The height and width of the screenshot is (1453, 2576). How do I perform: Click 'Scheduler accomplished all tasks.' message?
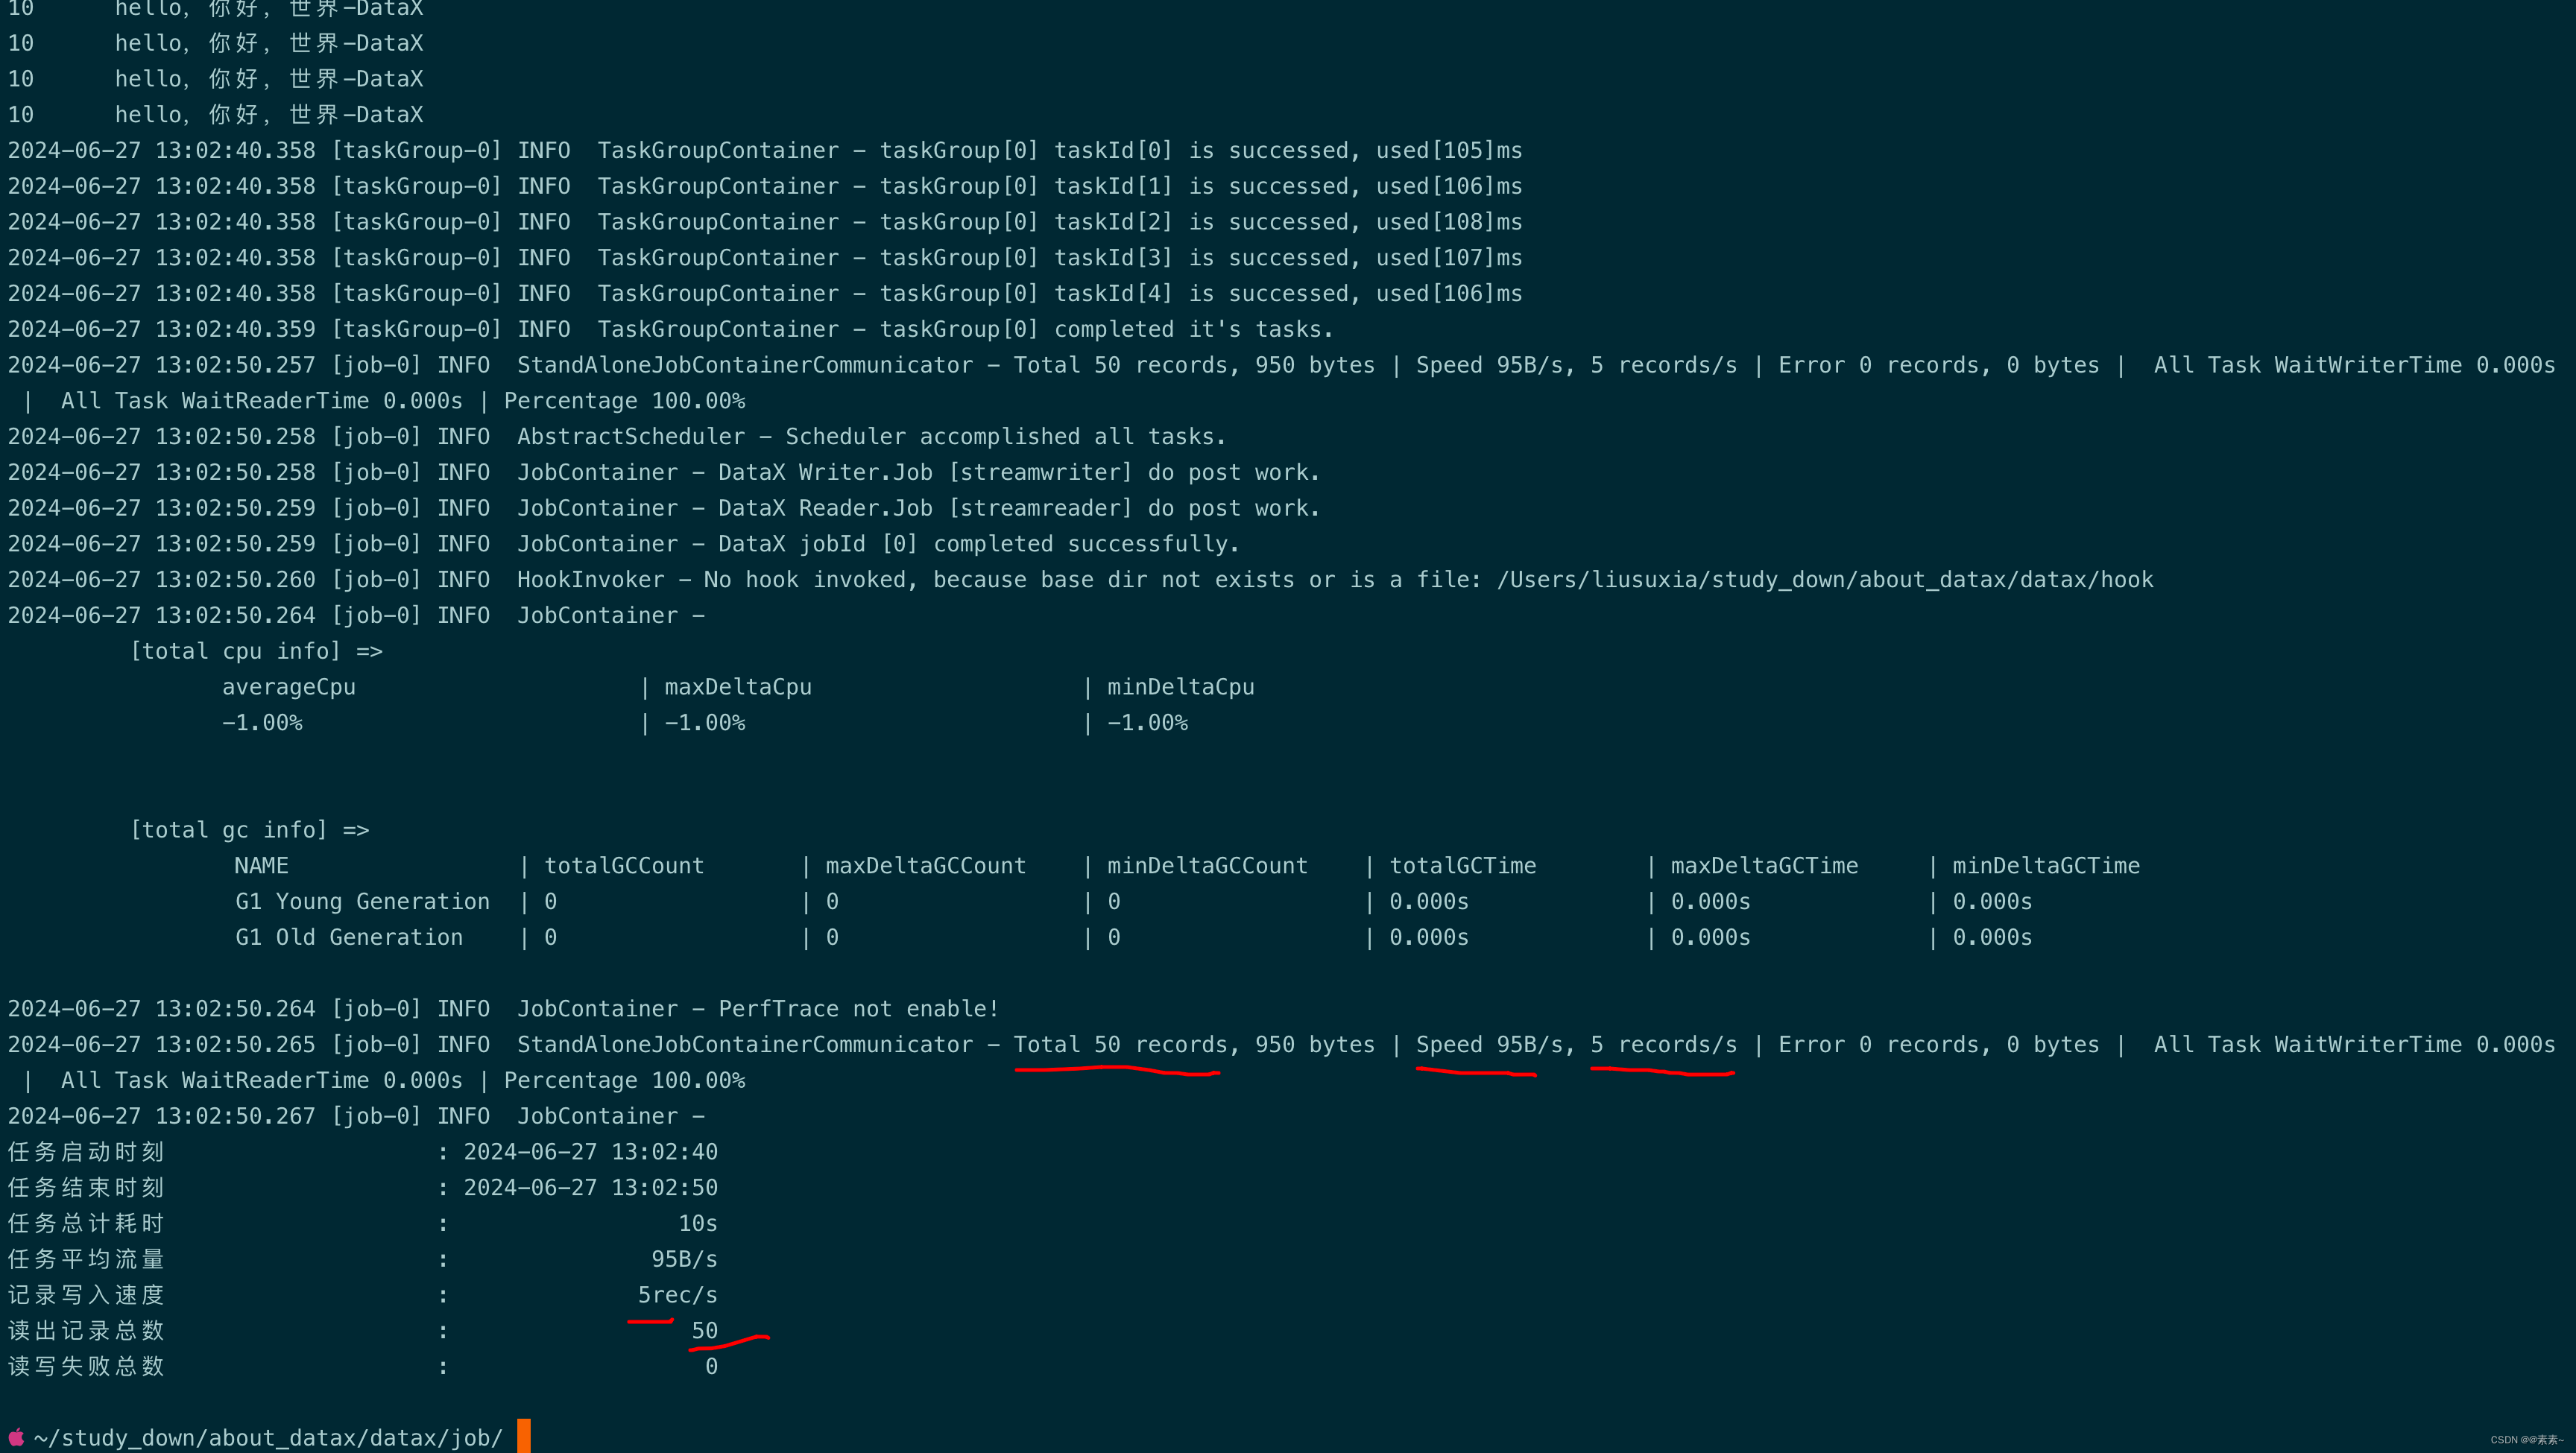coord(1005,437)
